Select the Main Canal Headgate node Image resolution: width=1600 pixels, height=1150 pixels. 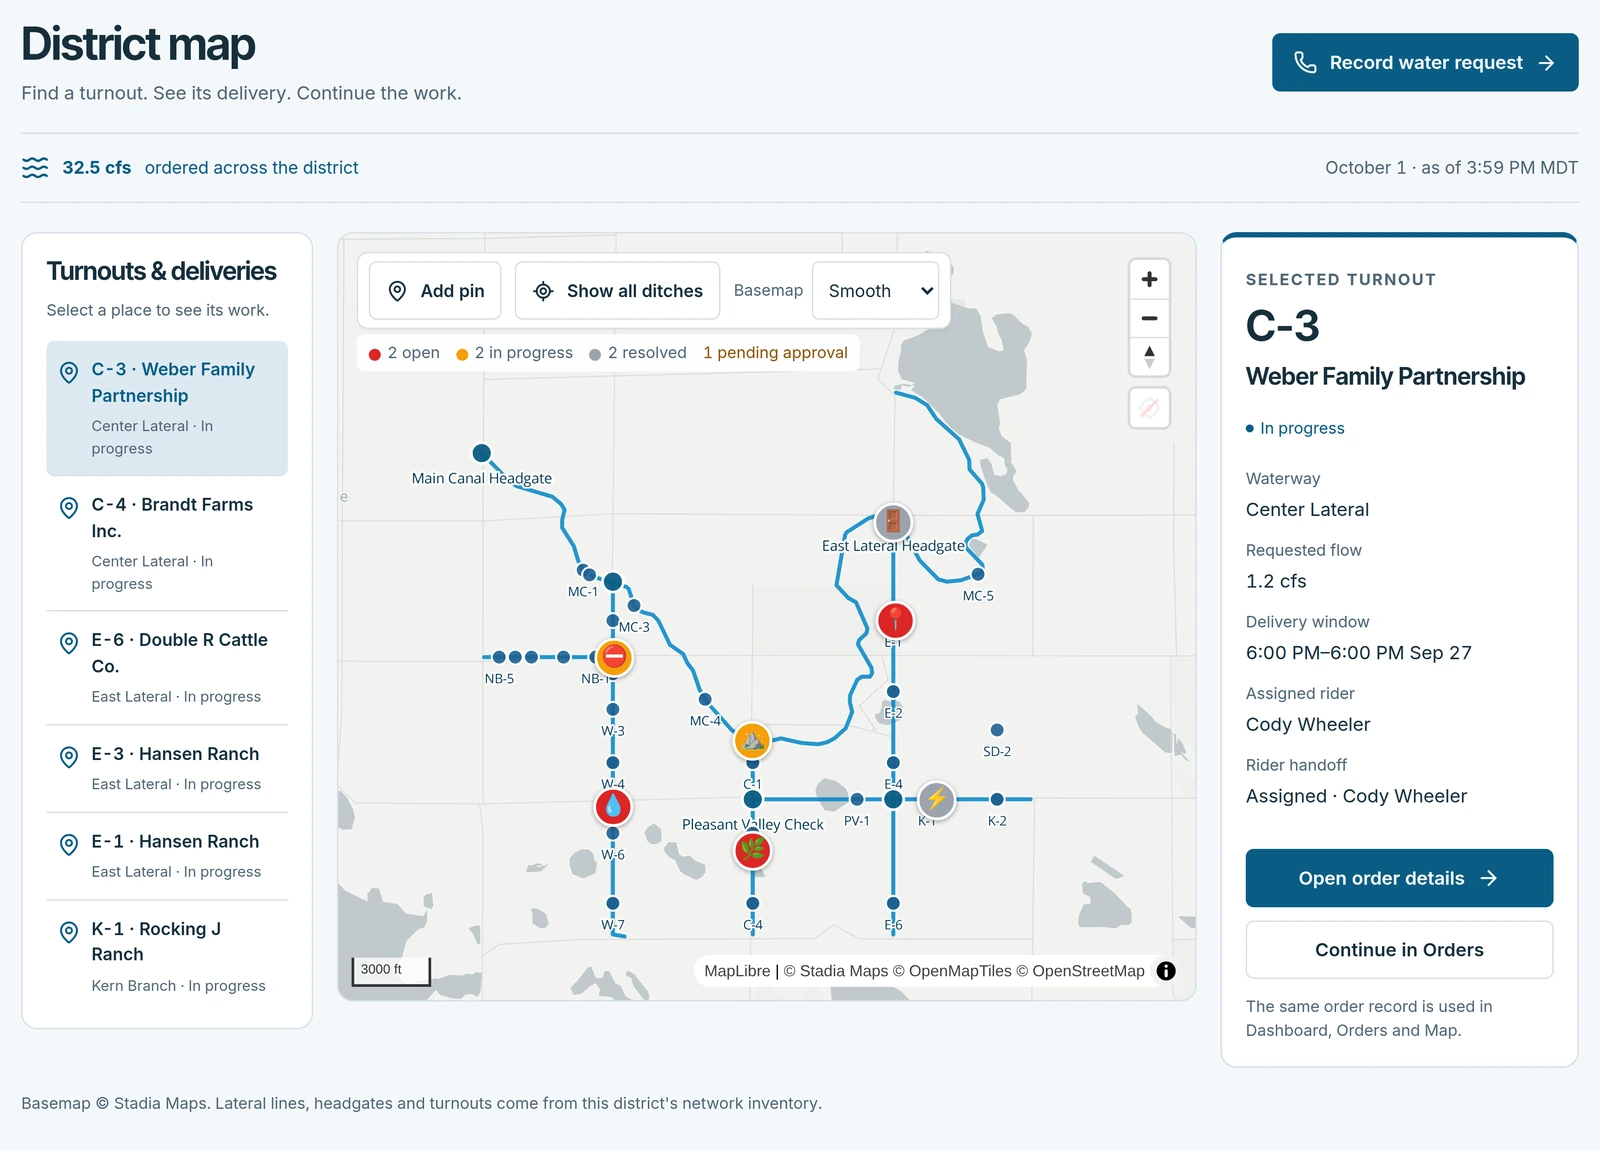481,453
